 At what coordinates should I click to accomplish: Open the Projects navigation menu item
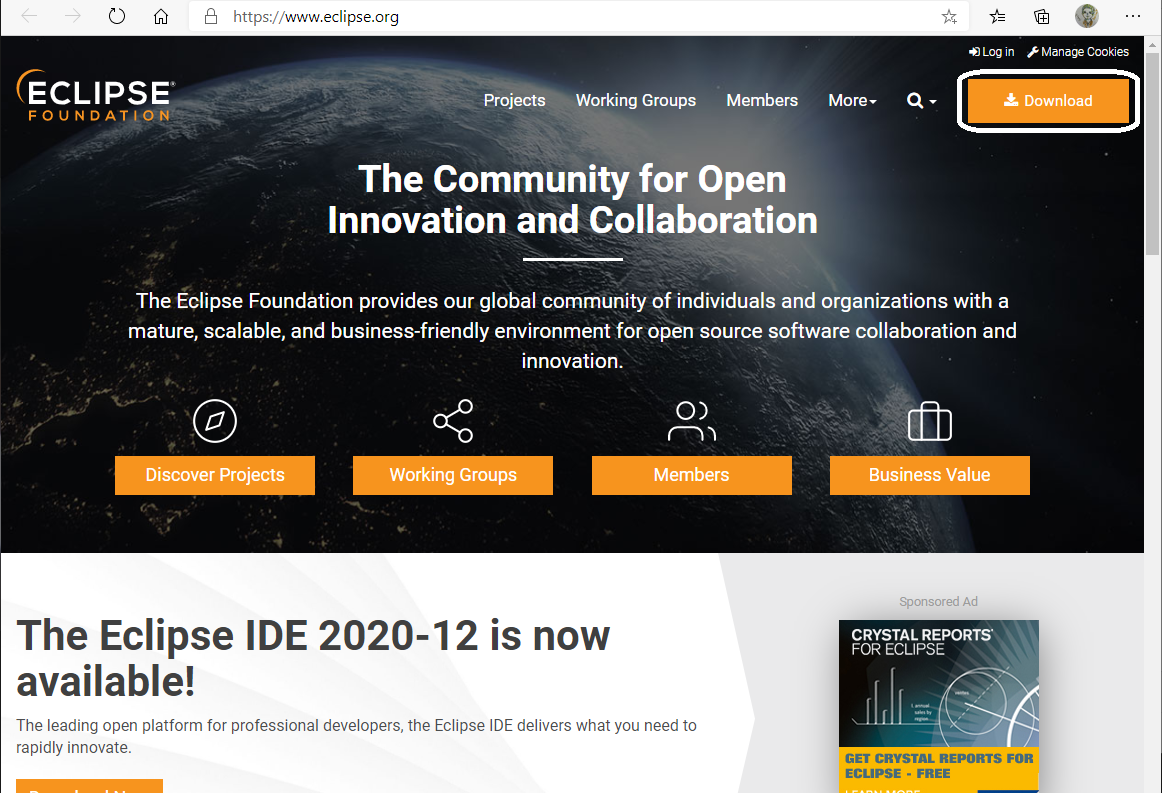tap(514, 100)
